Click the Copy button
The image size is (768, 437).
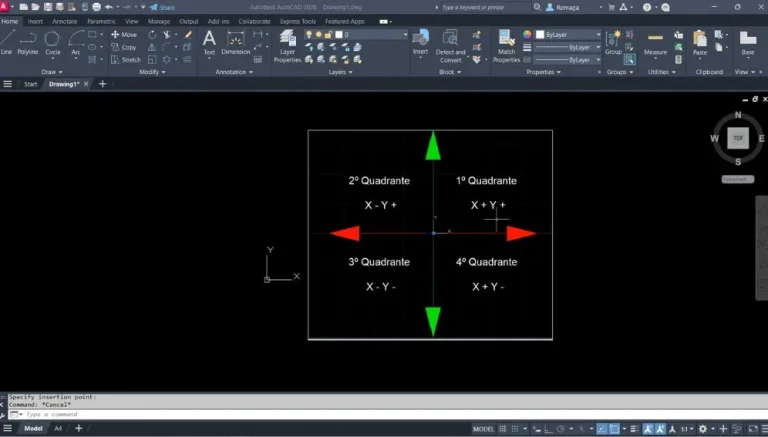click(x=124, y=47)
